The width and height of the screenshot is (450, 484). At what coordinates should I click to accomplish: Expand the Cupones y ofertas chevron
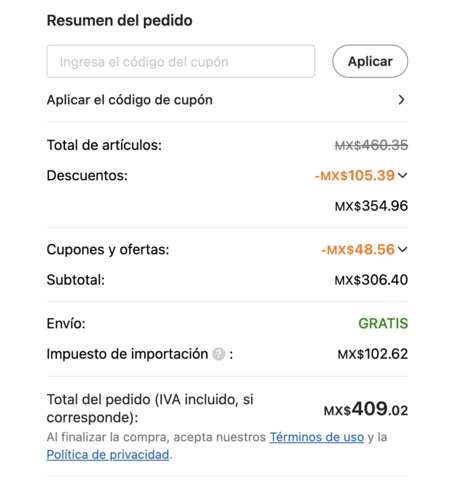point(403,249)
